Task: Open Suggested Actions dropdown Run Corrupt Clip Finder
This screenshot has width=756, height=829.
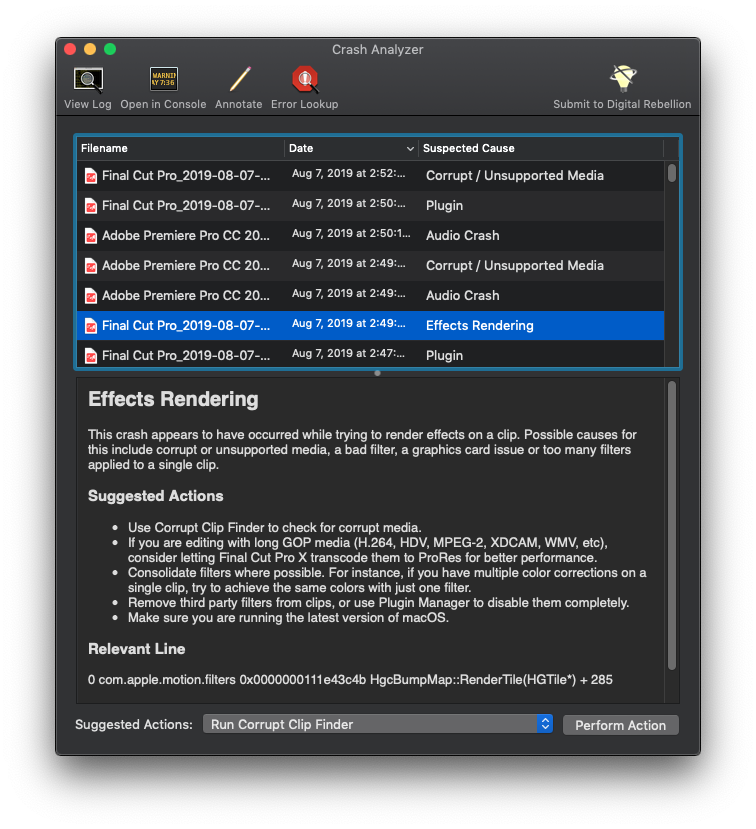Action: [377, 724]
